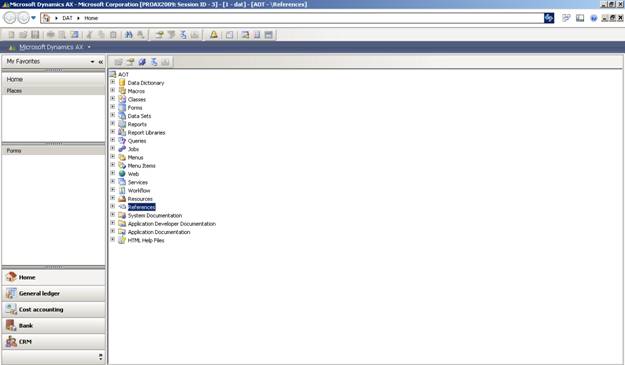Expand the Application Documentation node

pyautogui.click(x=112, y=231)
